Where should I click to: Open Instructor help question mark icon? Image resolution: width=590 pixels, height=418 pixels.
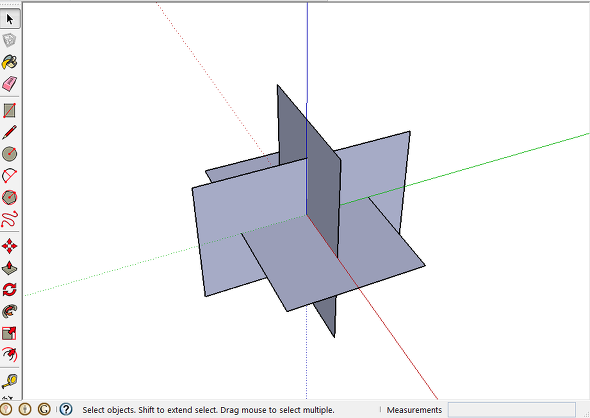66,409
